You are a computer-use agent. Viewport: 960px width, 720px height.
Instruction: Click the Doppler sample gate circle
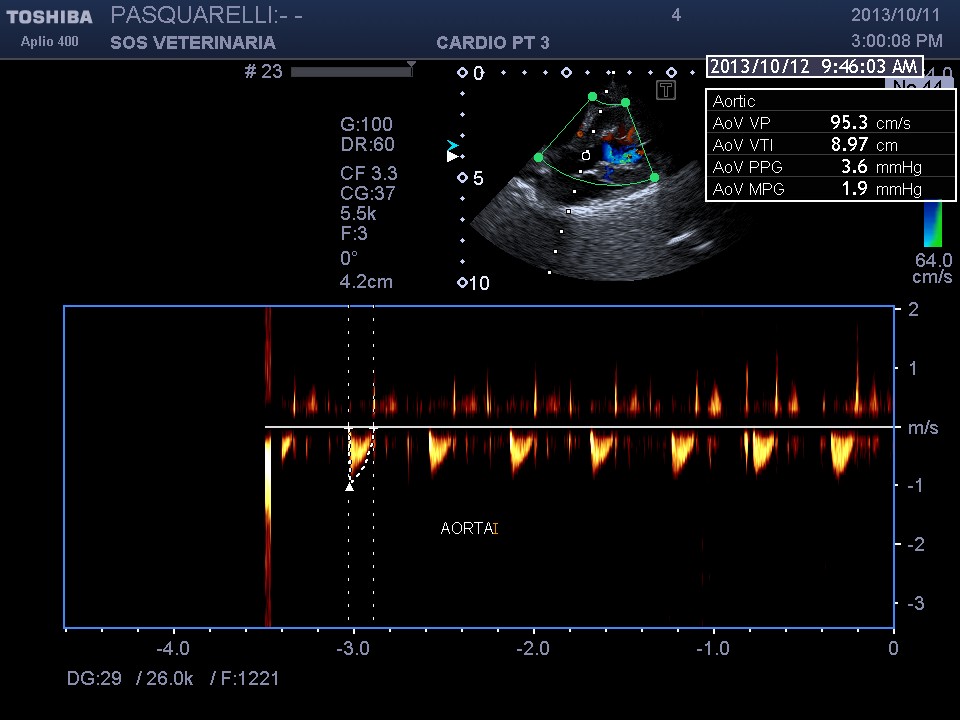pyautogui.click(x=586, y=156)
